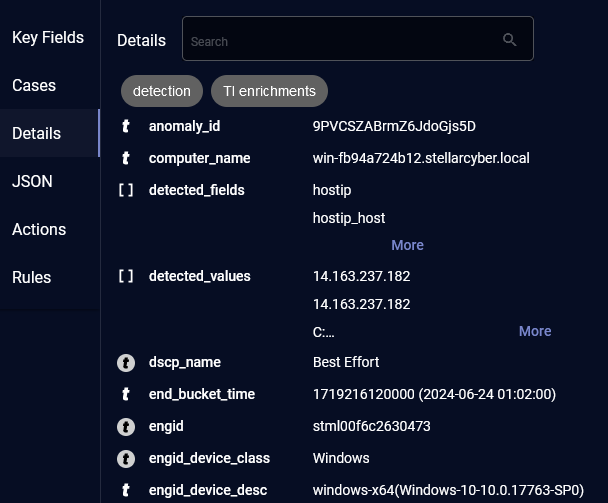Open the JSON tab

pos(32,182)
